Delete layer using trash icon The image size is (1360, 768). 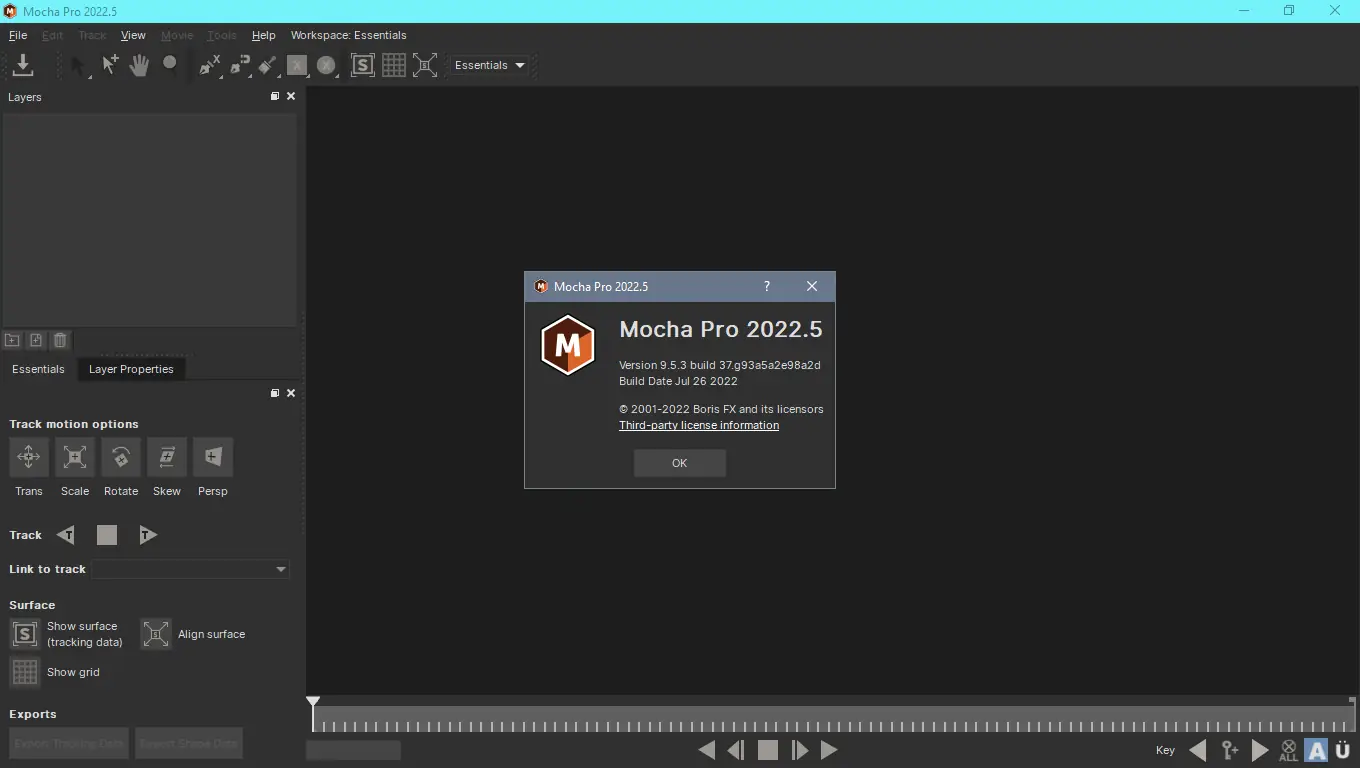pyautogui.click(x=60, y=340)
